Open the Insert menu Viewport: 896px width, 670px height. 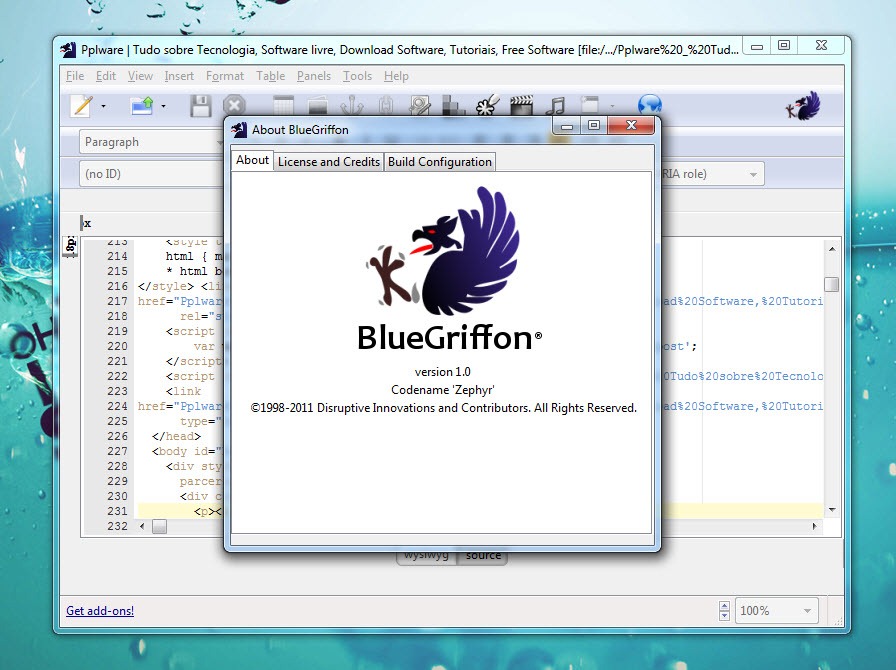pyautogui.click(x=179, y=76)
